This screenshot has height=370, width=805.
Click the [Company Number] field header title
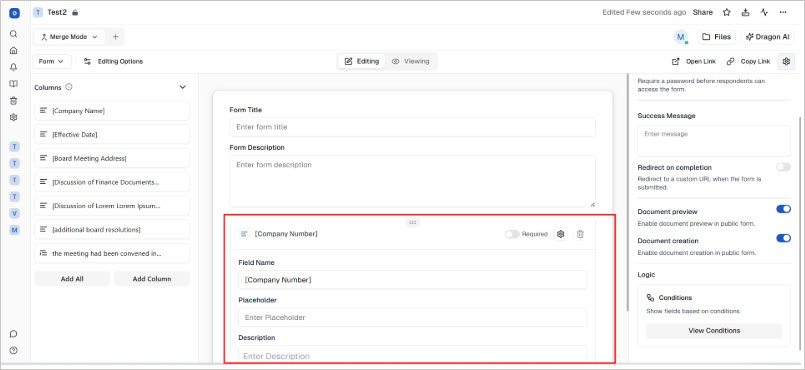[x=286, y=234]
